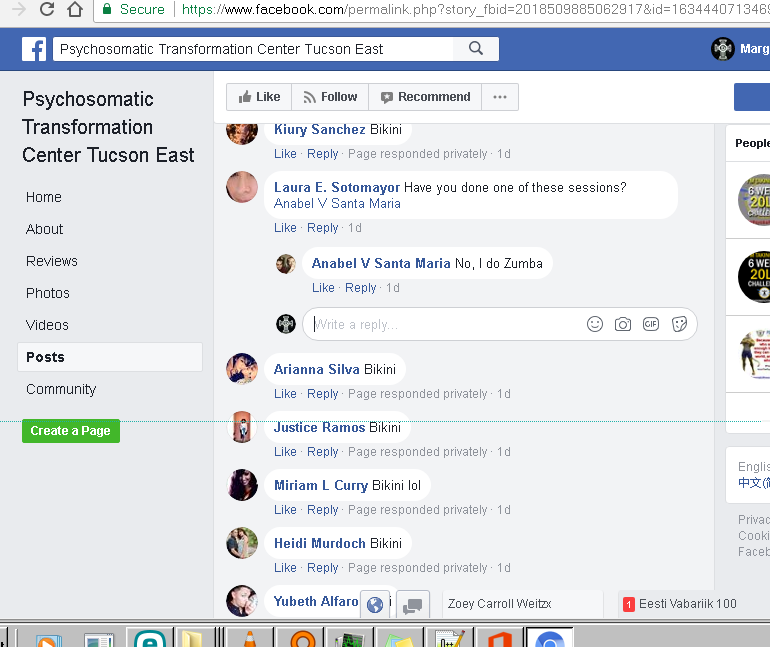Screen dimensions: 770x647
Task: Open the Microsoft Office taskbar icon
Action: pyautogui.click(x=499, y=637)
